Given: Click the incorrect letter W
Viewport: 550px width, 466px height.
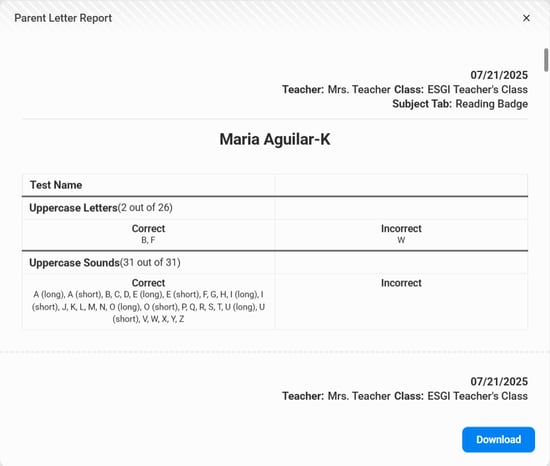Looking at the screenshot, I should point(401,240).
